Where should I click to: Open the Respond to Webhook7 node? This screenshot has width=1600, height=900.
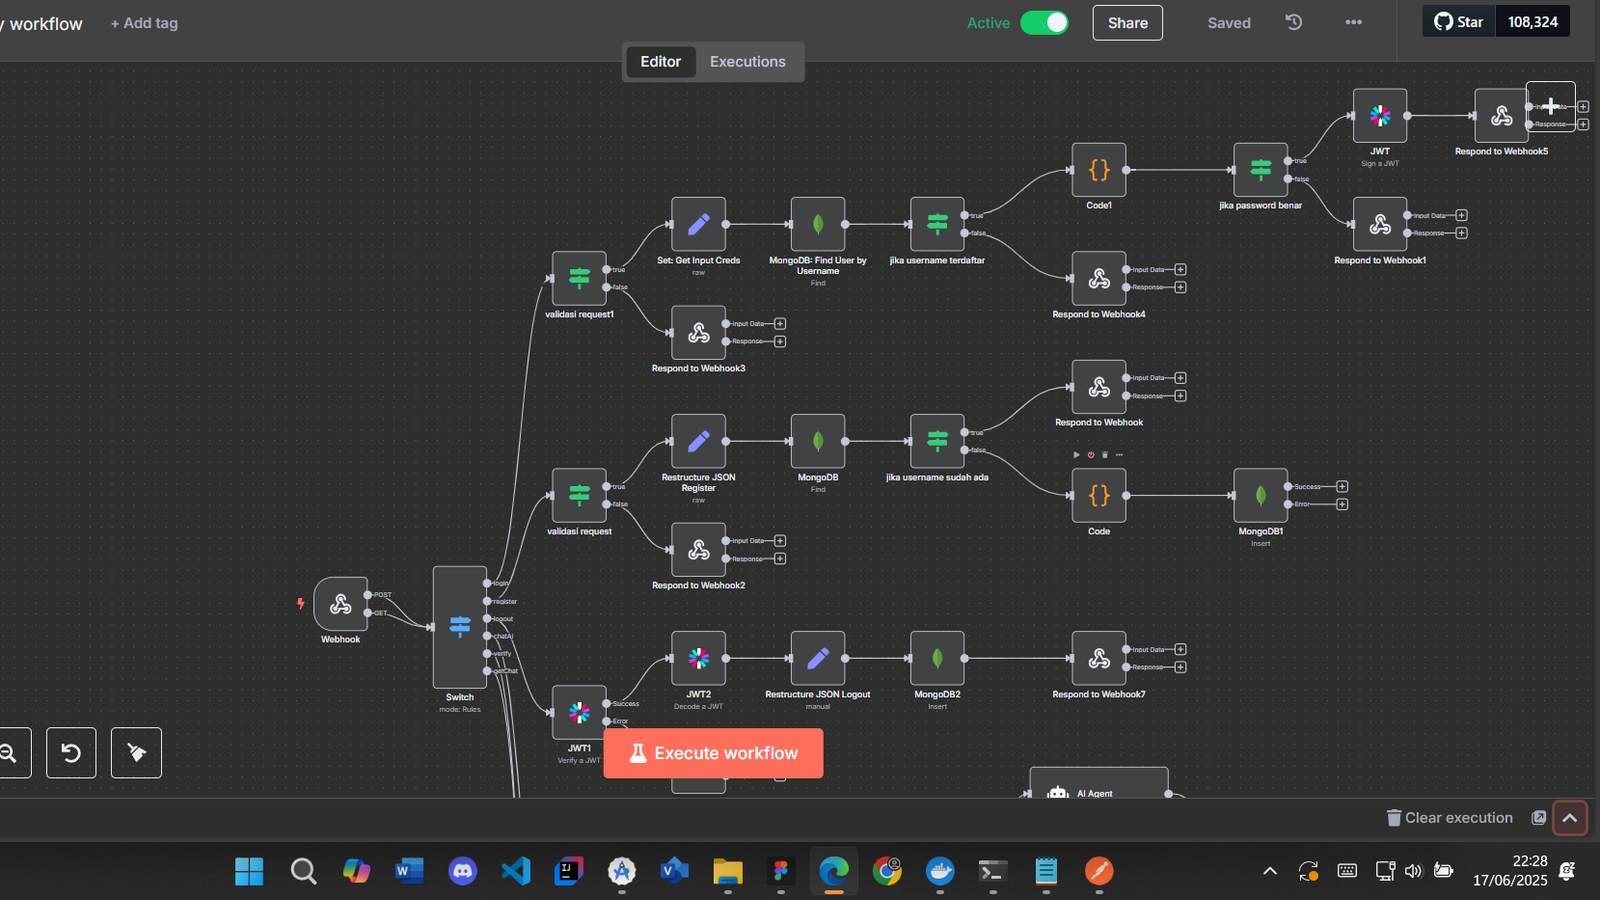1098,658
